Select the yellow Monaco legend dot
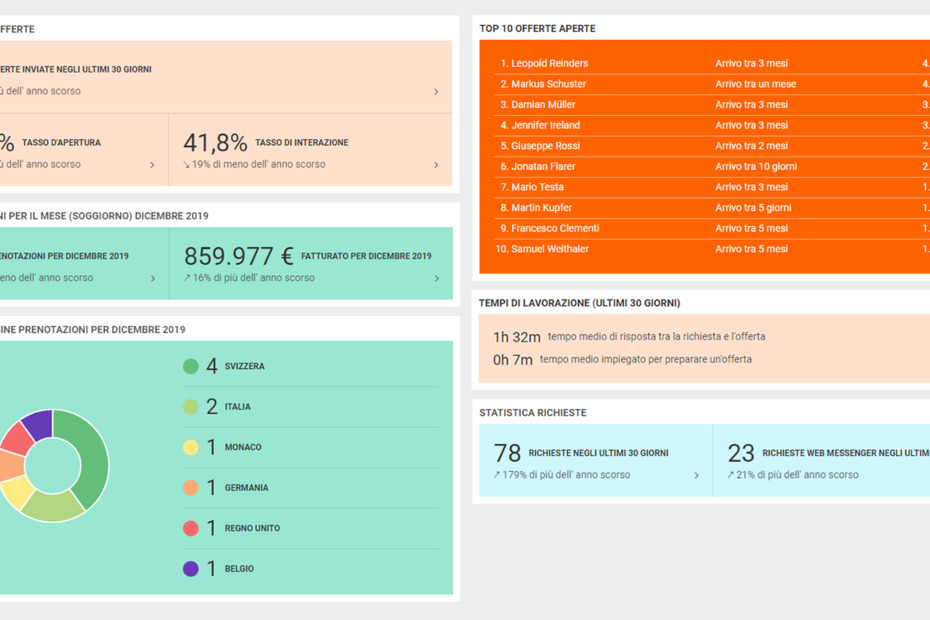The image size is (930, 620). [190, 447]
